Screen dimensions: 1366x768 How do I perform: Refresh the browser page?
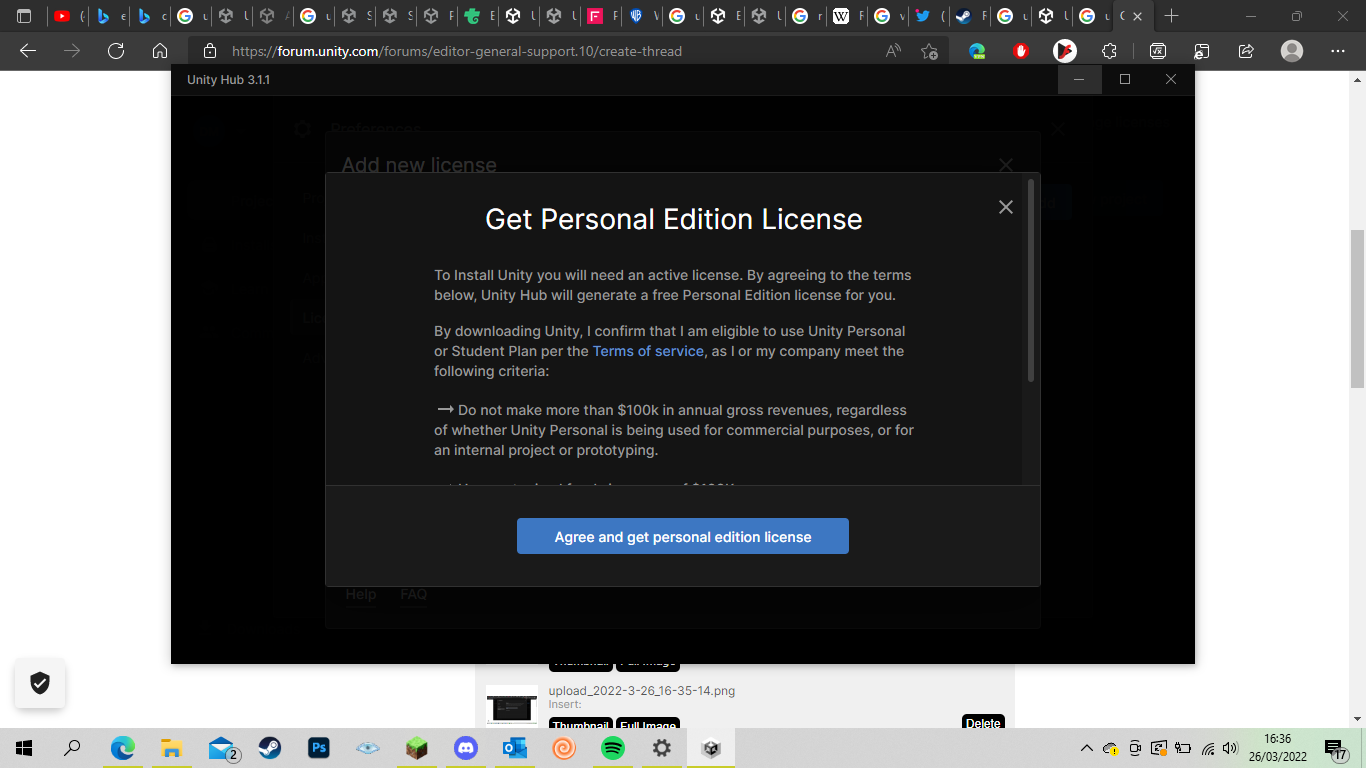[x=116, y=51]
